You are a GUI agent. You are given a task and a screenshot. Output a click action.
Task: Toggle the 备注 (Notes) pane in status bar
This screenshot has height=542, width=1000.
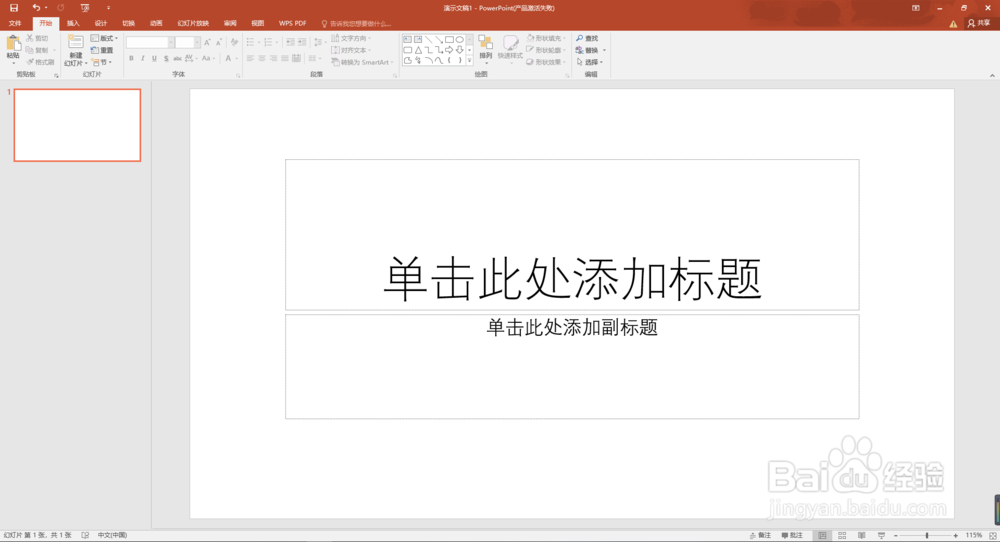(x=760, y=536)
